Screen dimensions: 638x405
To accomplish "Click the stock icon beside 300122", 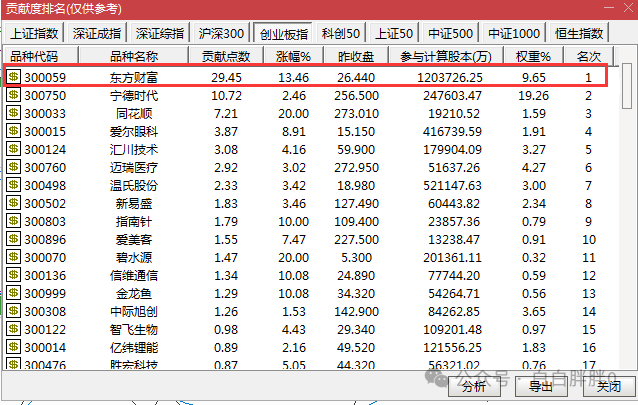I will (13, 328).
